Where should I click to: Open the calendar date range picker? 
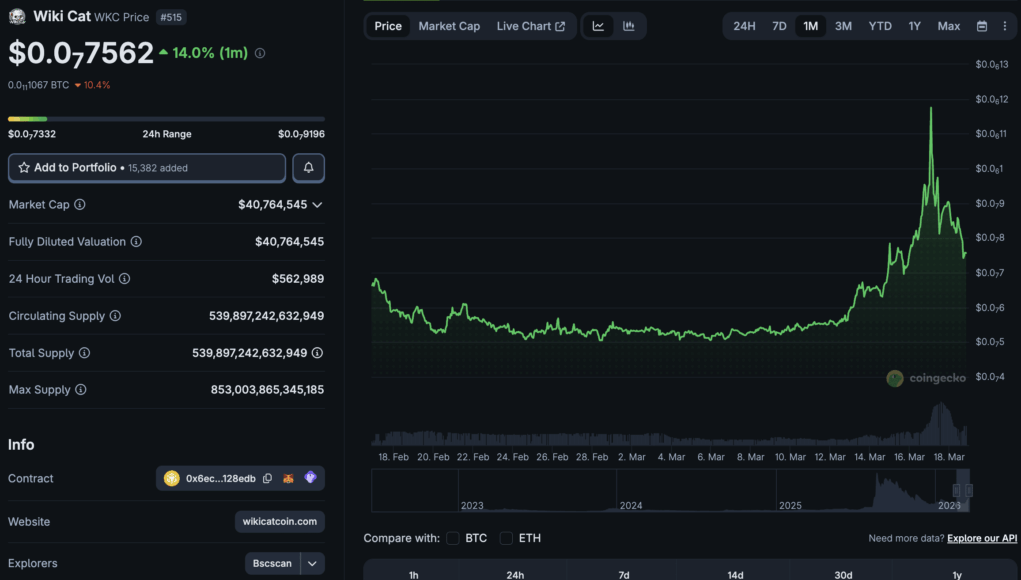pos(982,26)
